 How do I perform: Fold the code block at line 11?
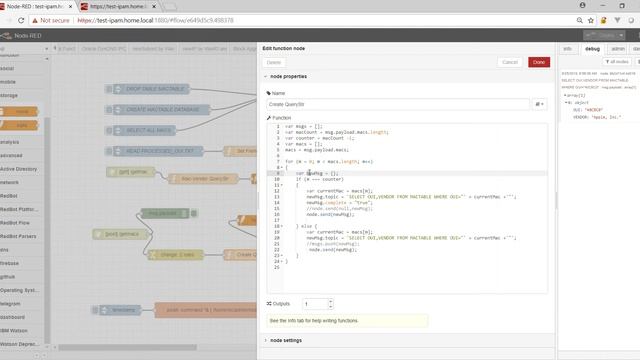pos(282,185)
